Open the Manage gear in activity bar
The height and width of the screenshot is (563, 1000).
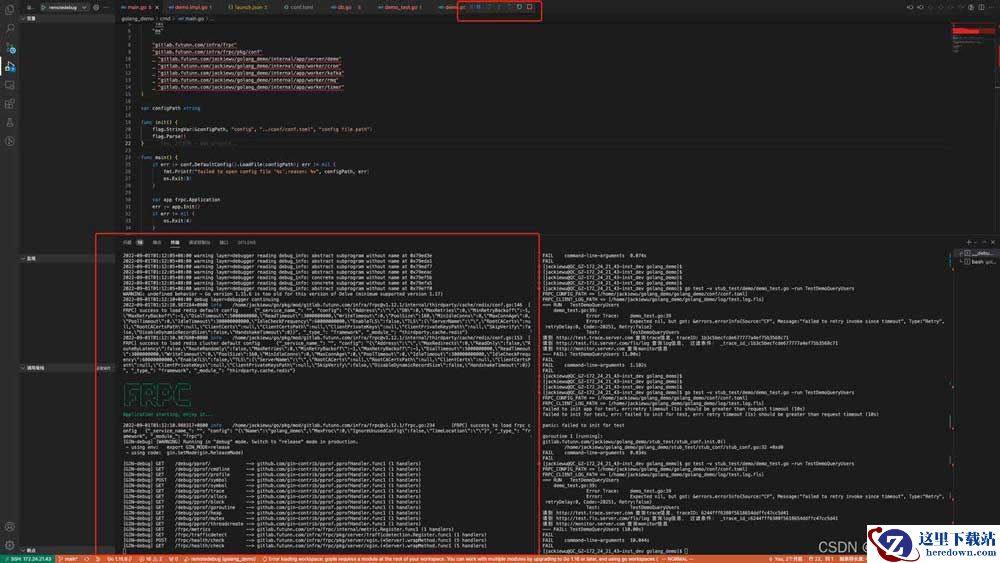10,545
